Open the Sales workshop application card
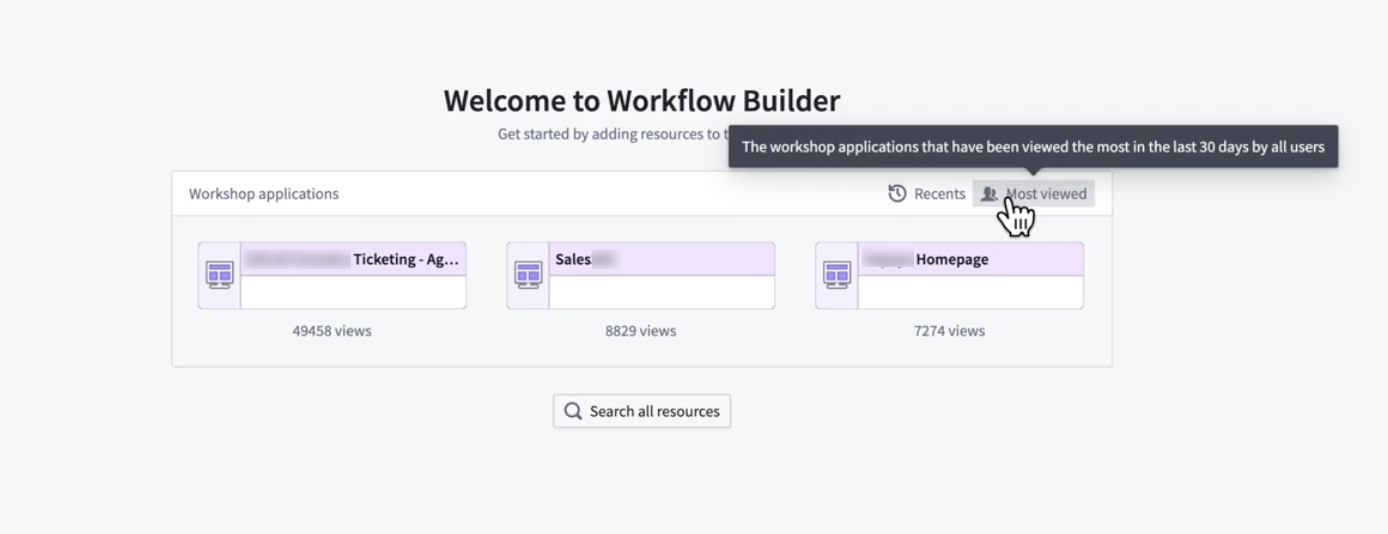Image resolution: width=1388 pixels, height=534 pixels. [641, 275]
